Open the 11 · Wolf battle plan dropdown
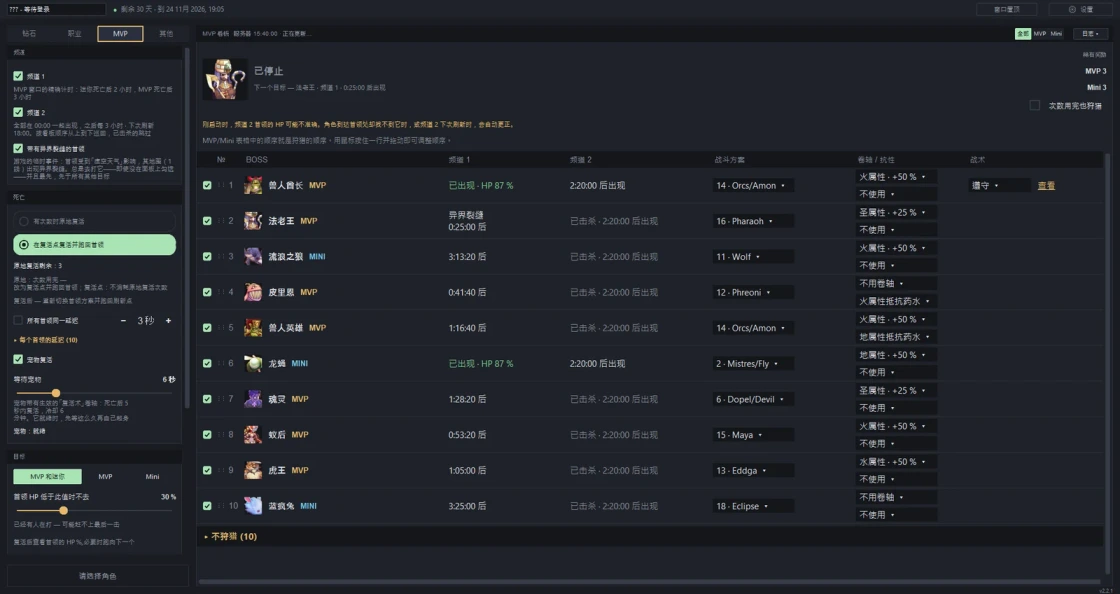 click(x=753, y=257)
